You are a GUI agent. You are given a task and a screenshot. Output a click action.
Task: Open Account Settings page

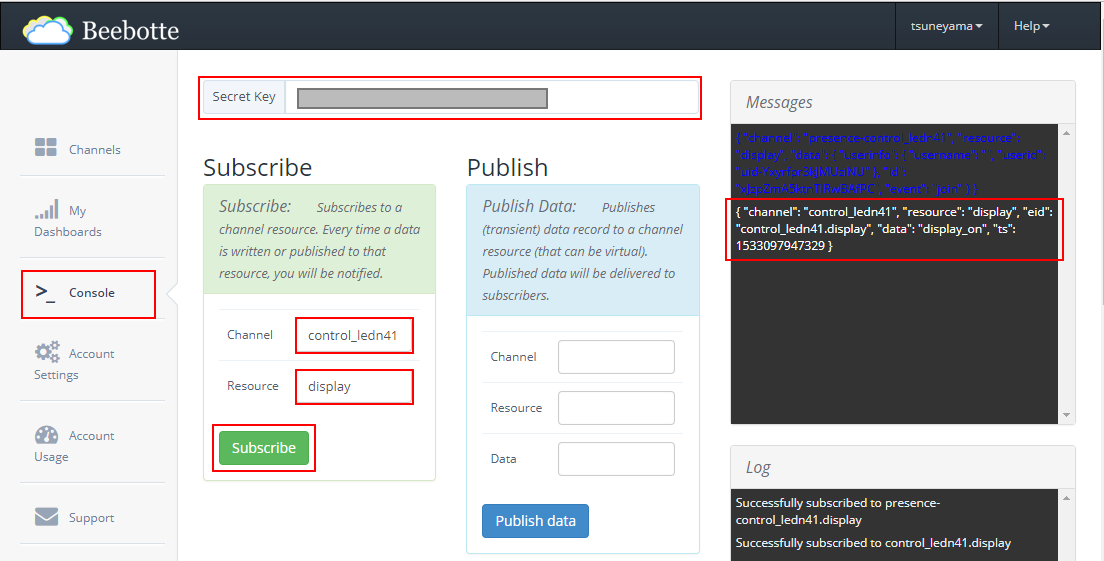pyautogui.click(x=74, y=364)
